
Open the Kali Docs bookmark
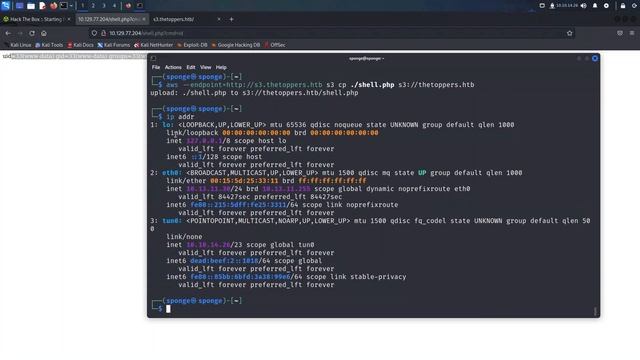click(80, 45)
